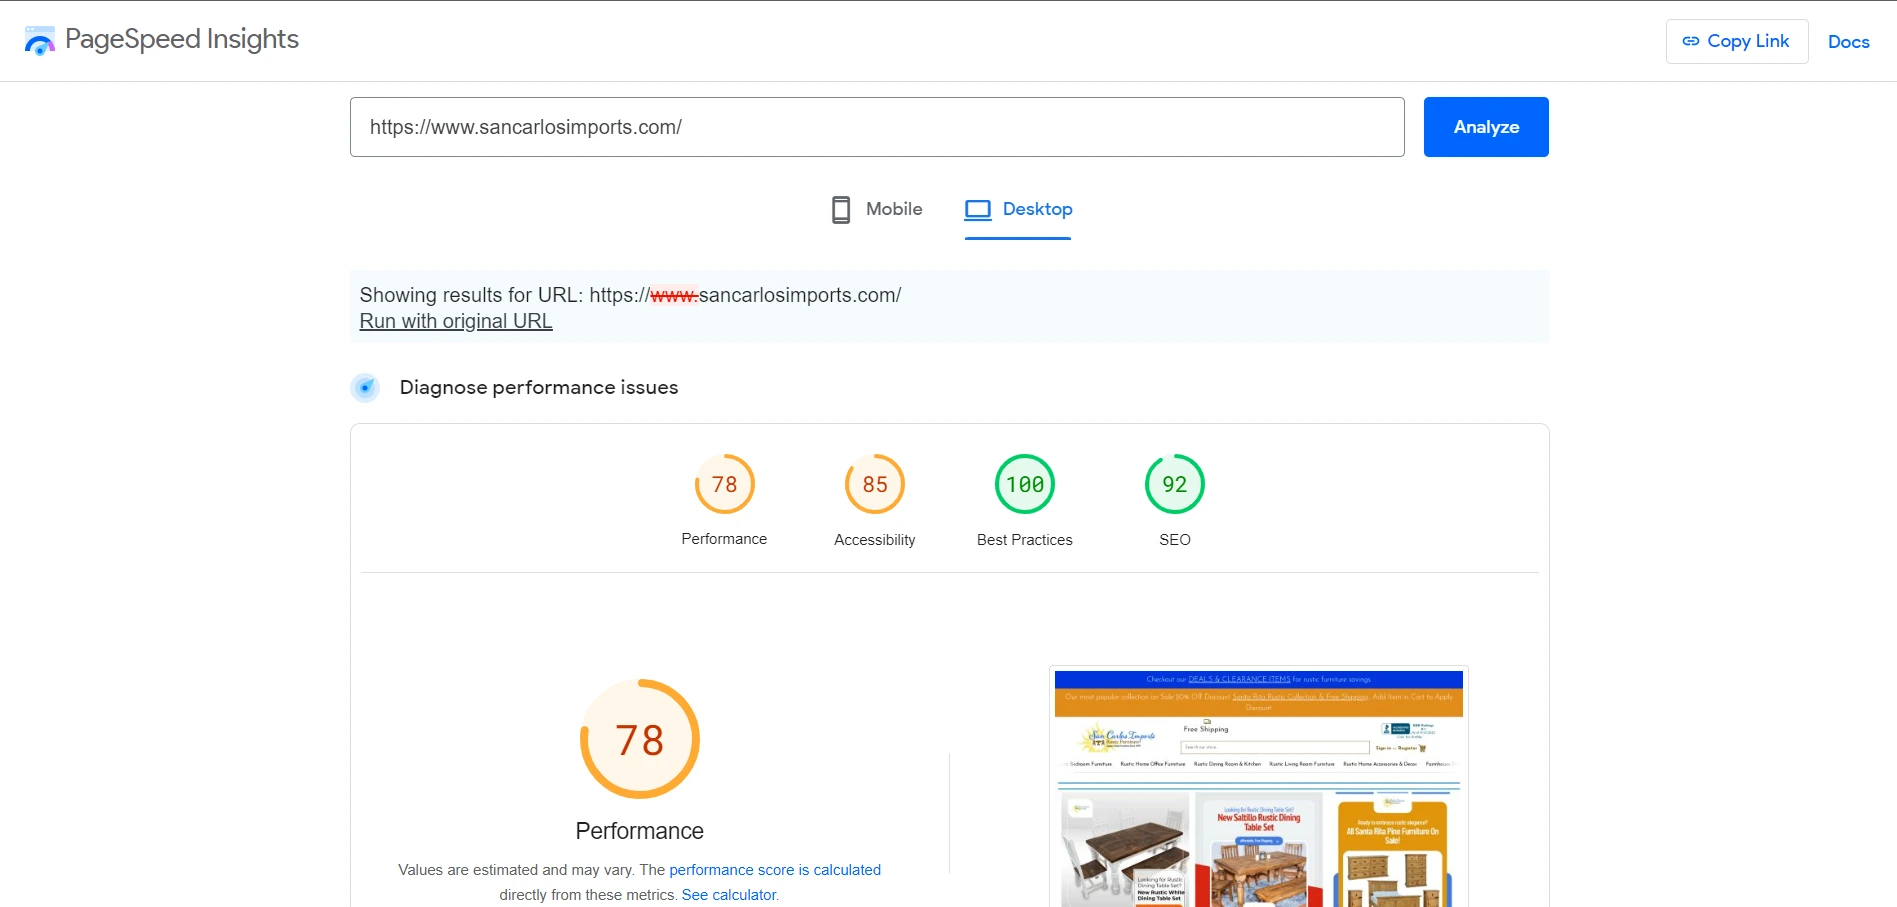
Task: Click the large Performance 78 gauge
Action: click(x=640, y=739)
